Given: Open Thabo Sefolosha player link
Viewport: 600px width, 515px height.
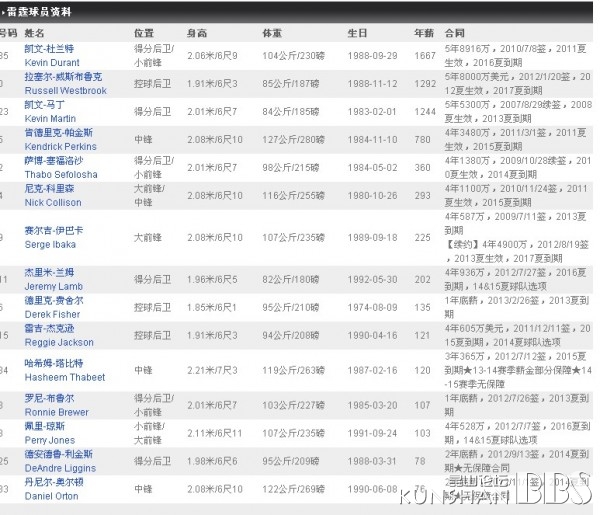Looking at the screenshot, I should (61, 174).
